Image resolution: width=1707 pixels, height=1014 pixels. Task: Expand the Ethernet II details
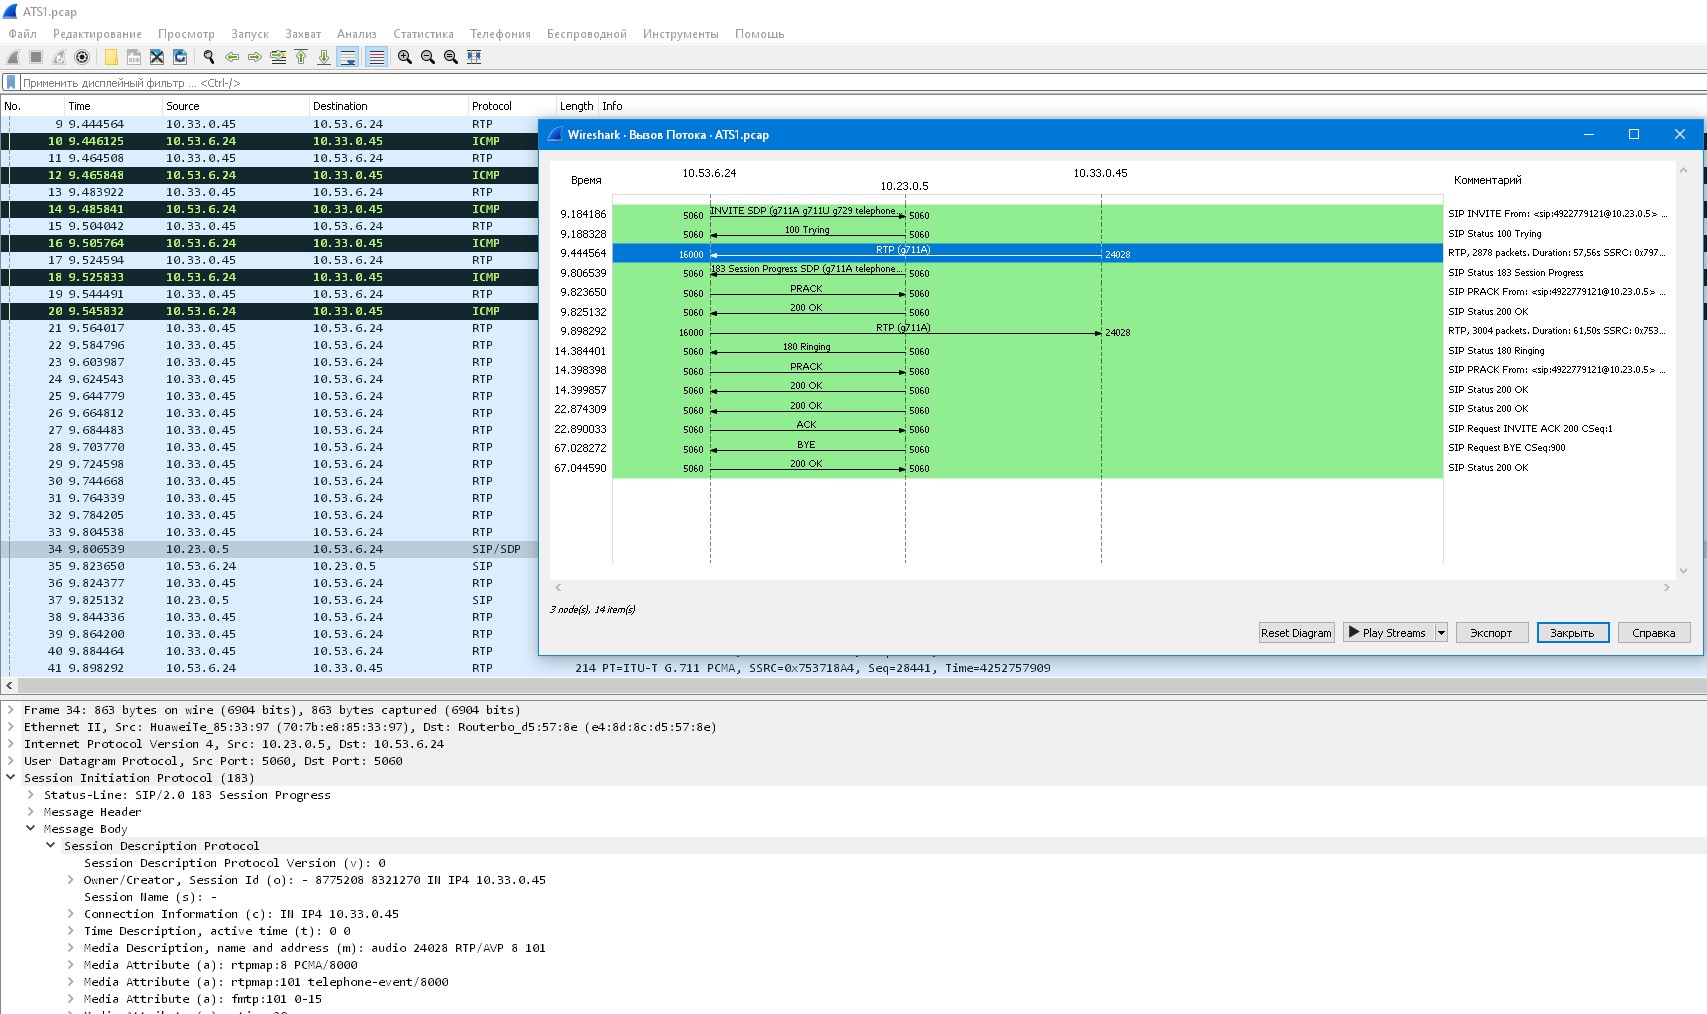click(11, 727)
